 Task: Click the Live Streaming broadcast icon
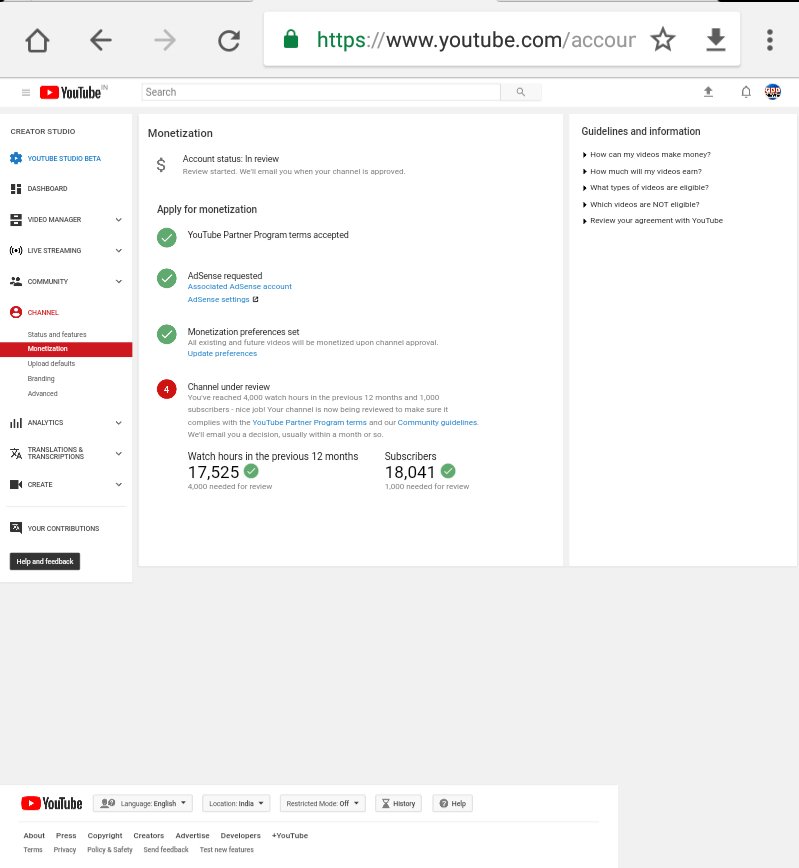click(16, 251)
